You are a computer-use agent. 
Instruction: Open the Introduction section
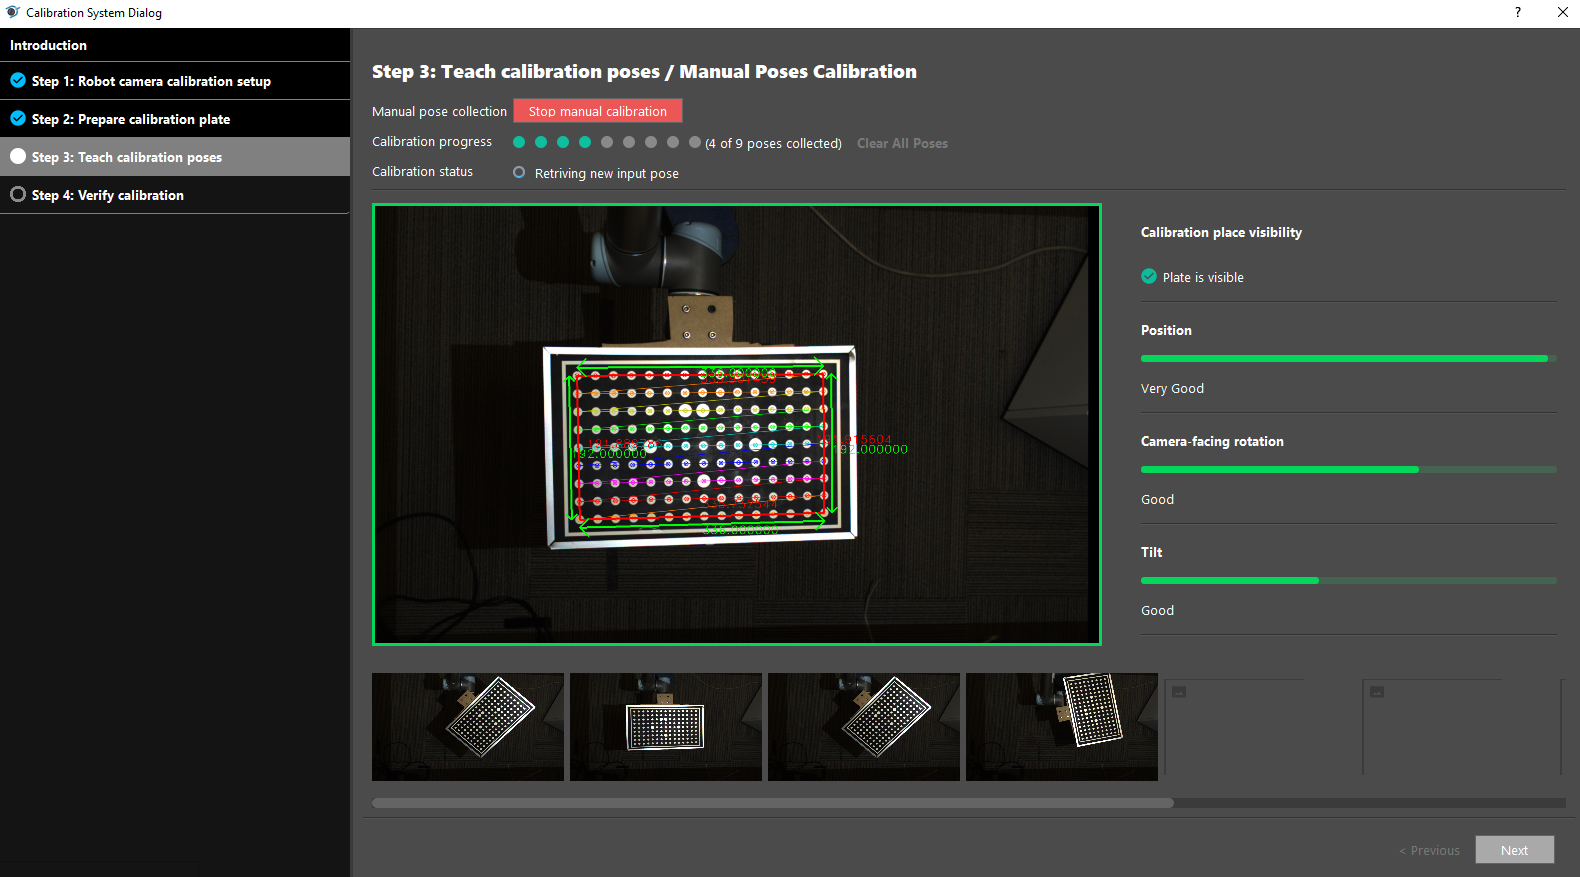(175, 45)
